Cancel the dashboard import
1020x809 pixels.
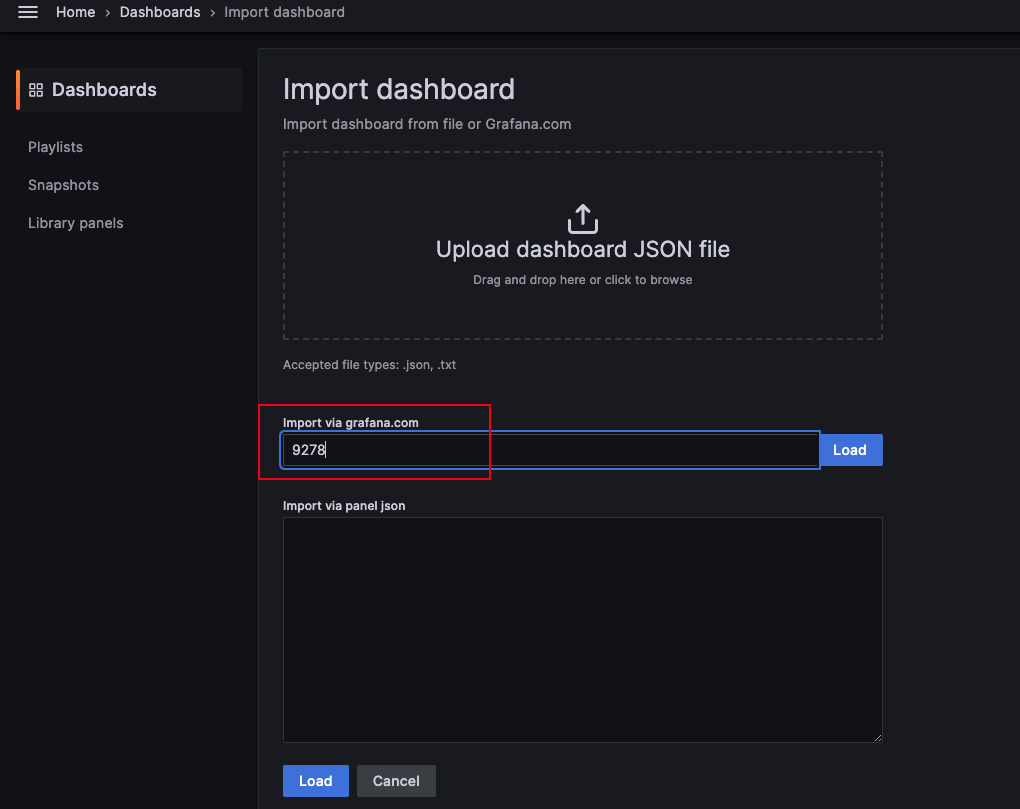point(396,781)
